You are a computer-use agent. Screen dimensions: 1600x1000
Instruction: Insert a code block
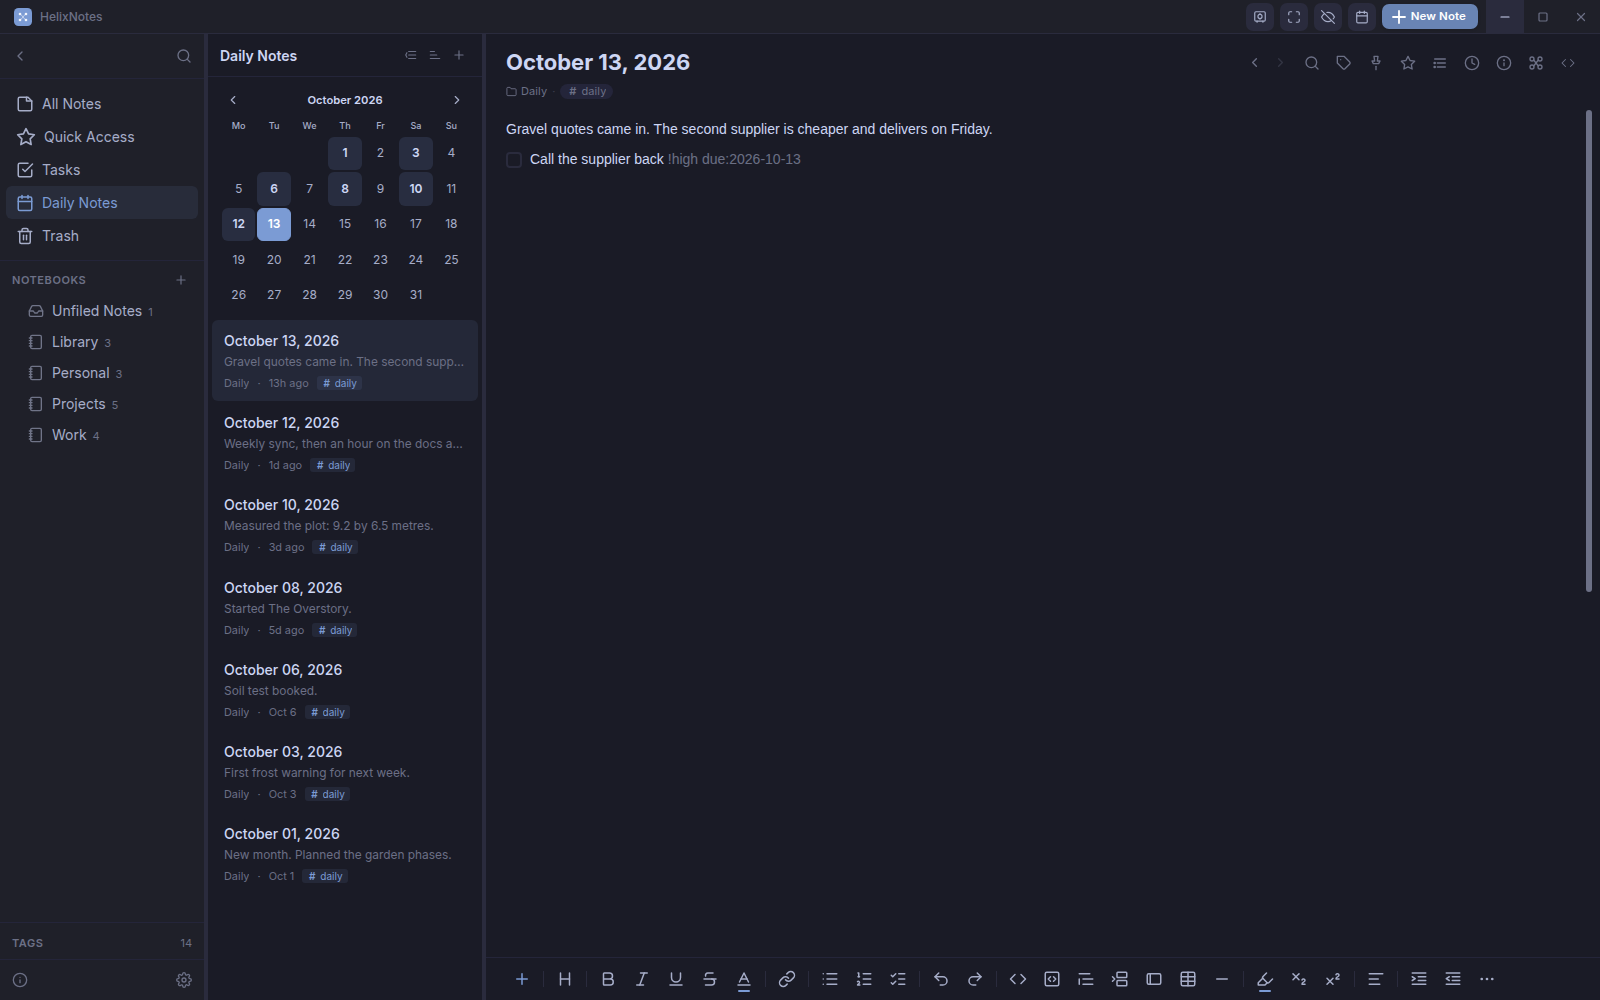click(1052, 979)
